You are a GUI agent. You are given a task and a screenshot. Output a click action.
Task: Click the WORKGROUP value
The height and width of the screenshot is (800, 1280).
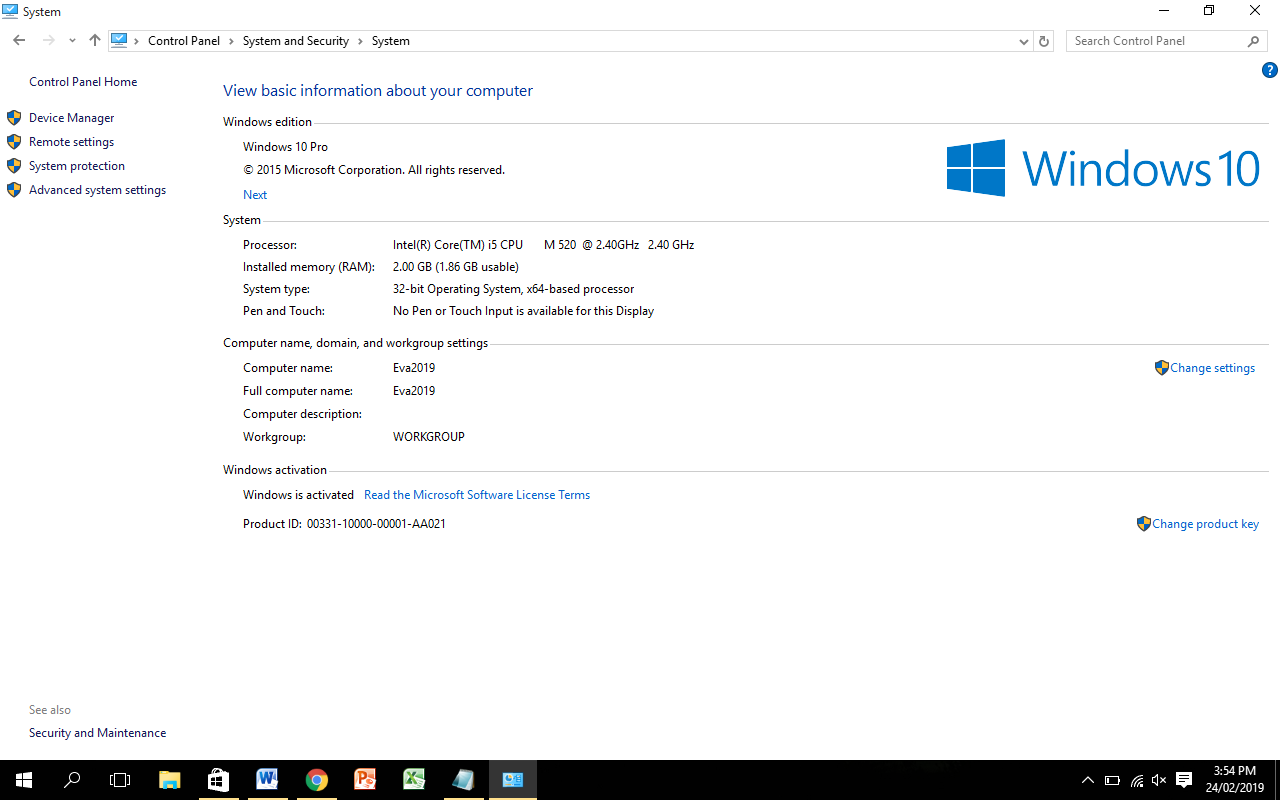pyautogui.click(x=429, y=437)
